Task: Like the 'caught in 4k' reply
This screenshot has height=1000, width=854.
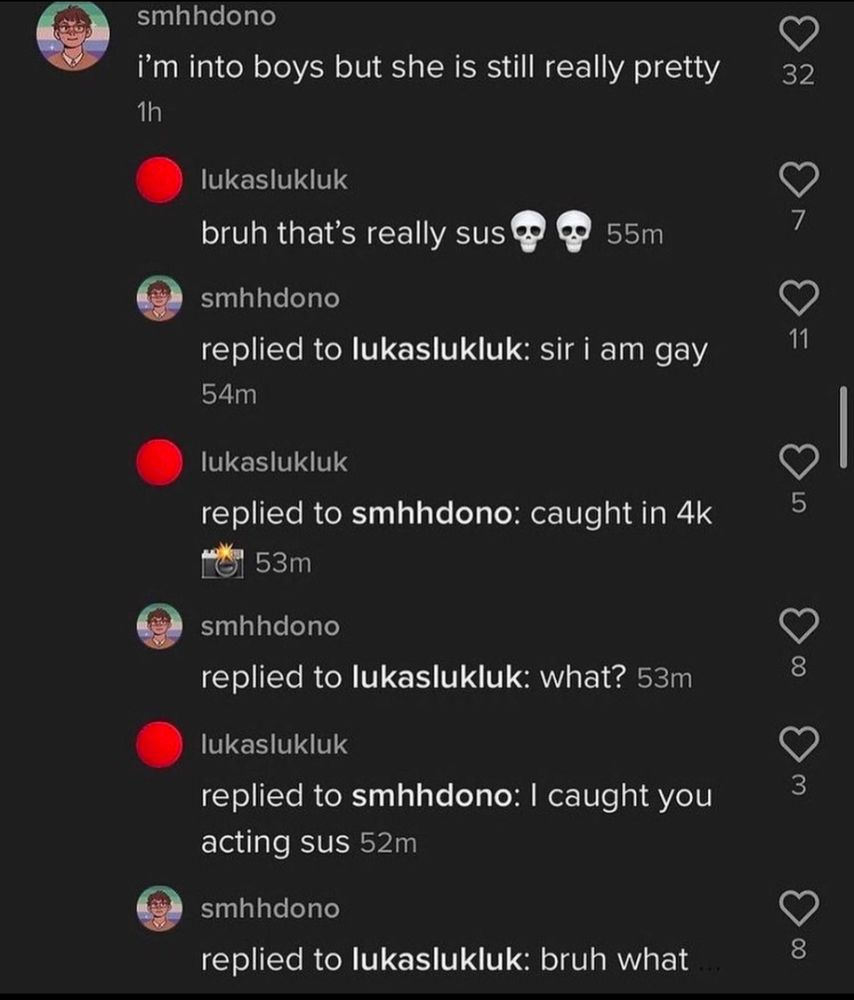Action: (799, 462)
